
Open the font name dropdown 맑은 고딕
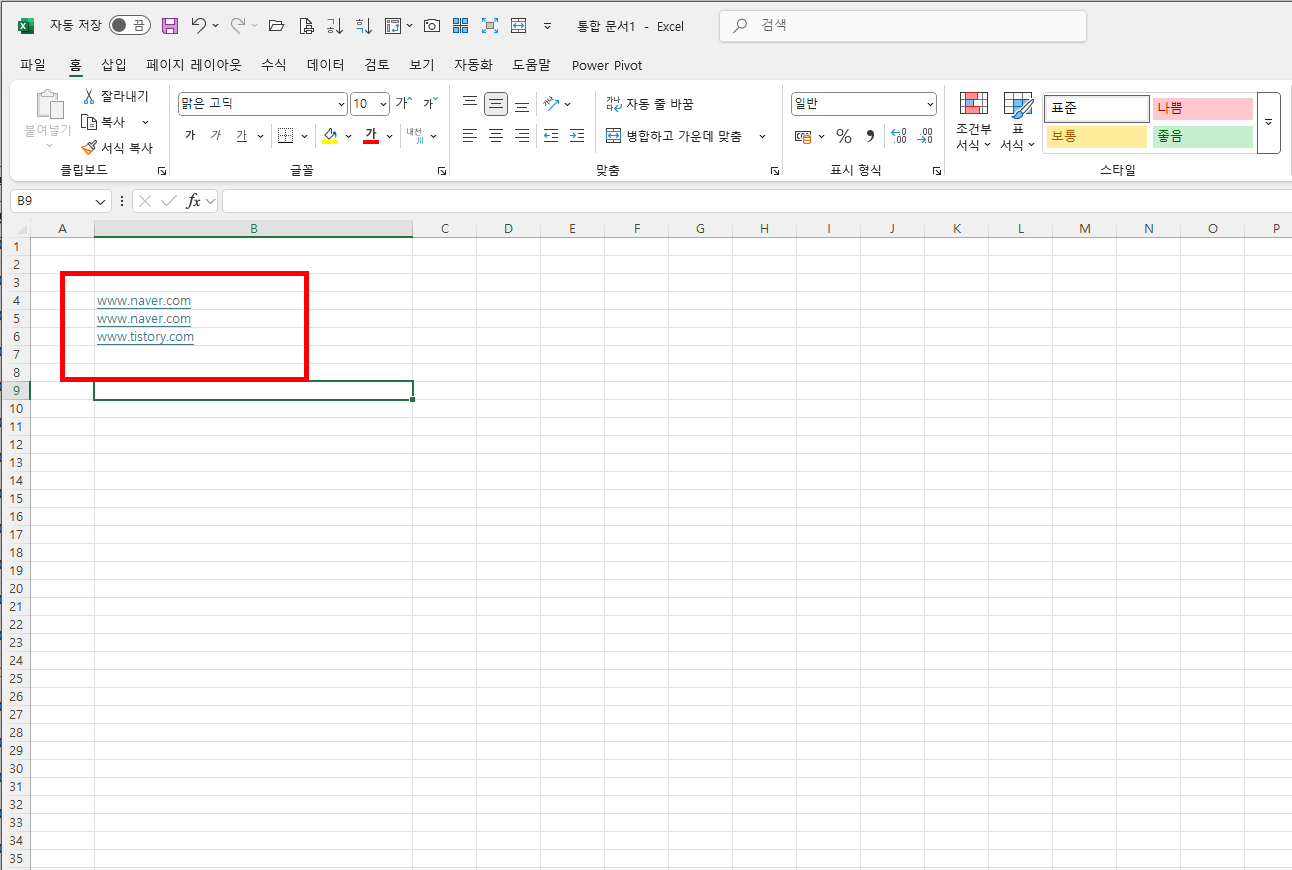[x=341, y=104]
